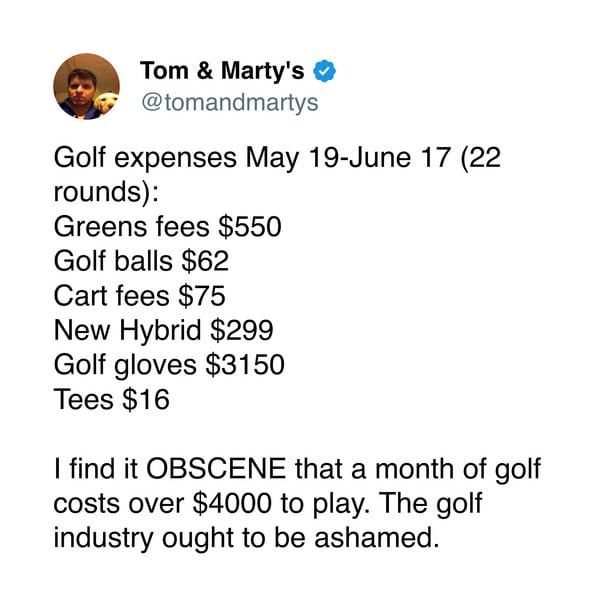The width and height of the screenshot is (599, 608).
Task: Click the word OBSCENE in the tweet
Action: [x=216, y=469]
